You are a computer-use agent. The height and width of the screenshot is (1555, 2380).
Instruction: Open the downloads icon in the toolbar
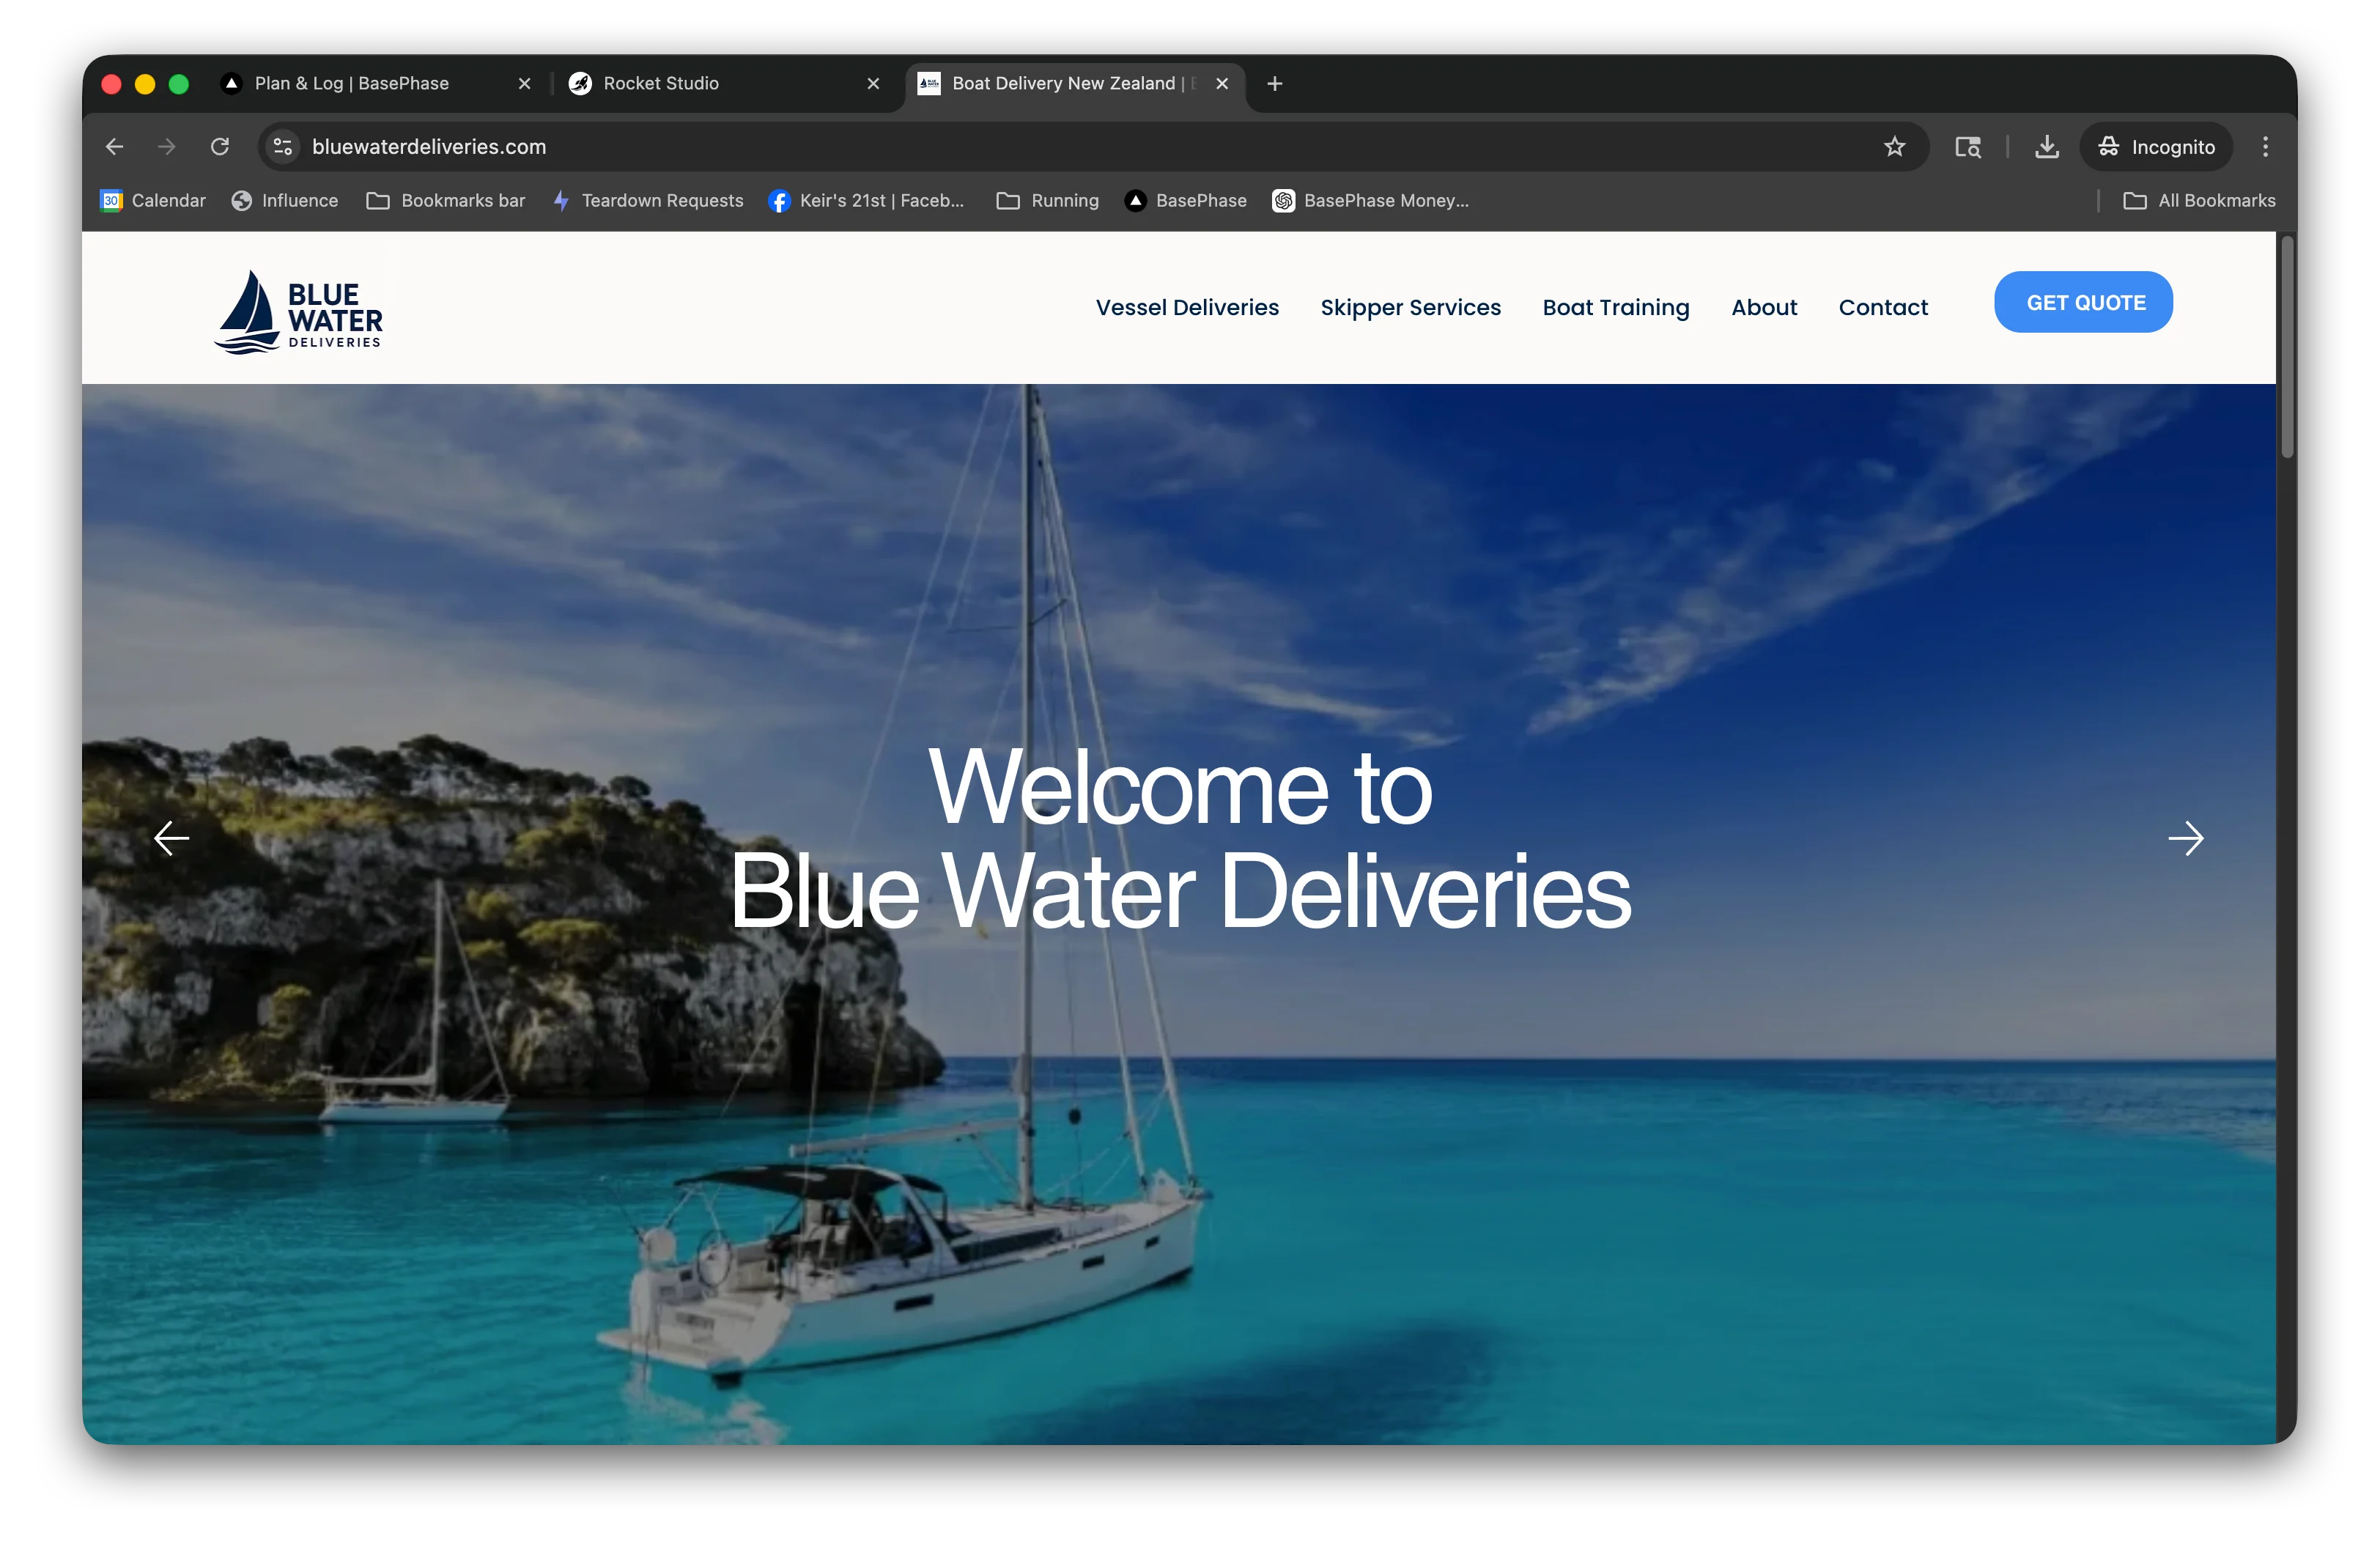(x=2047, y=147)
